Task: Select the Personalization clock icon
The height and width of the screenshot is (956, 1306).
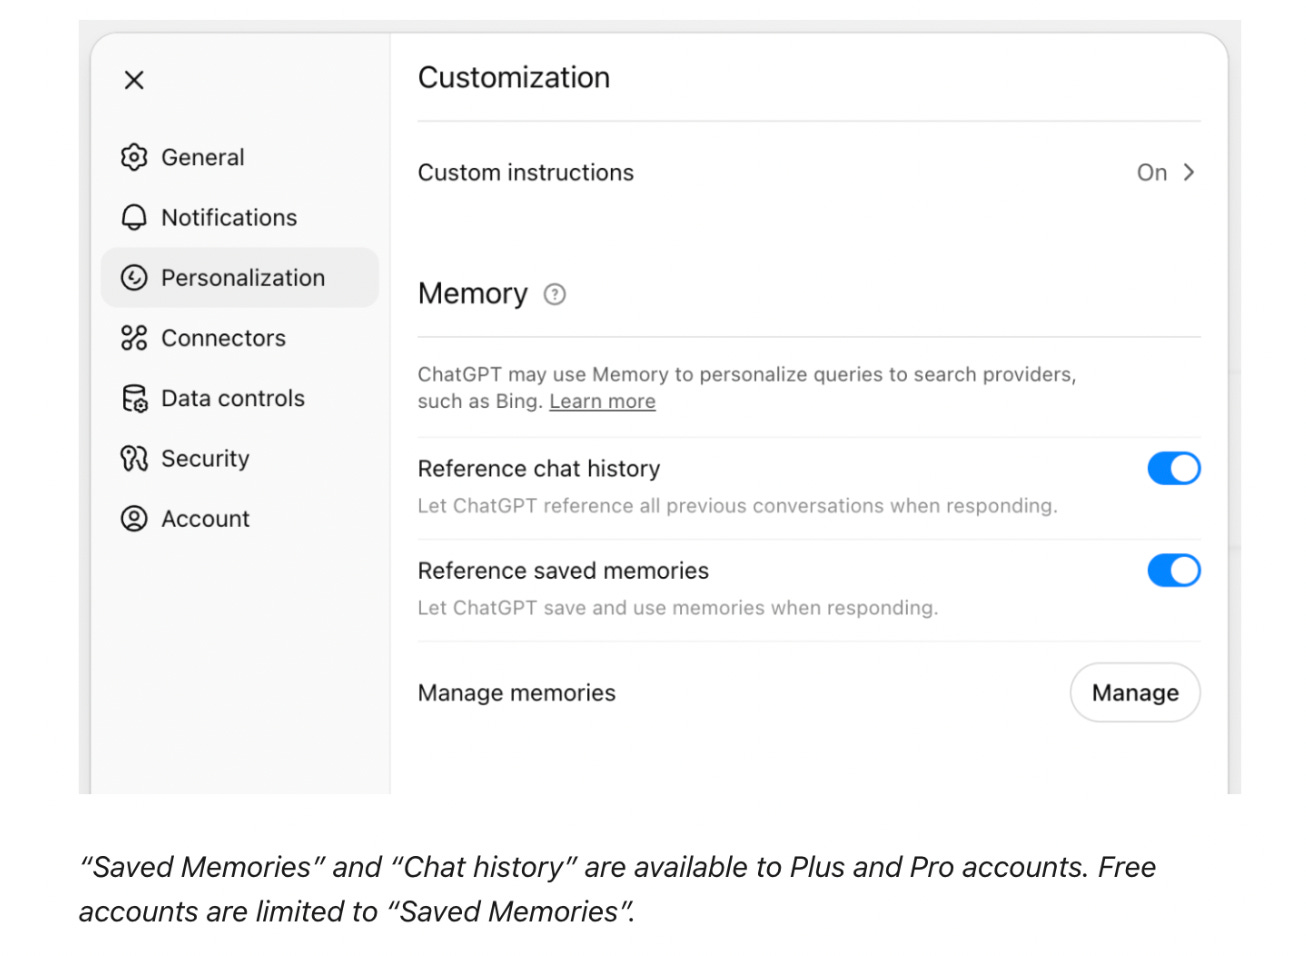Action: point(134,278)
